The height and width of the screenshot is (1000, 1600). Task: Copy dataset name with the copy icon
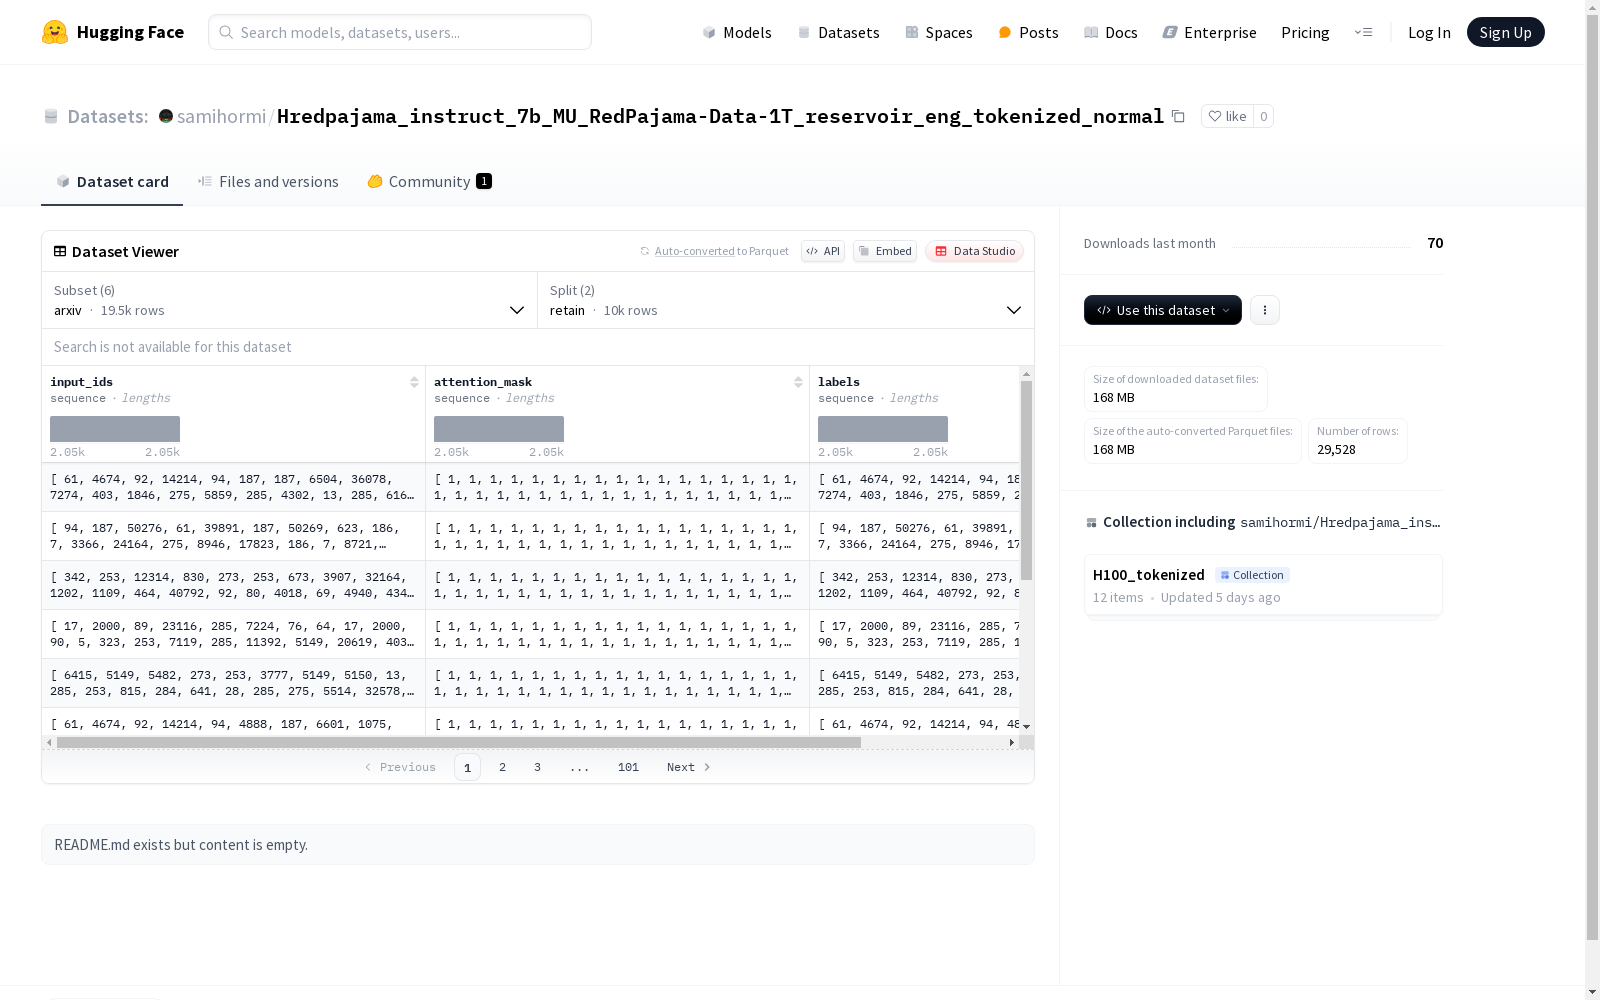pyautogui.click(x=1178, y=116)
